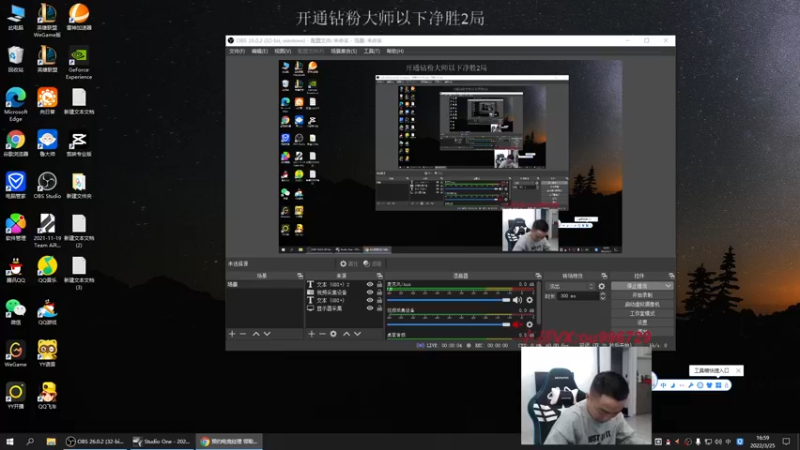Select the GeForce Experience desktop icon
The image size is (800, 450).
click(79, 63)
